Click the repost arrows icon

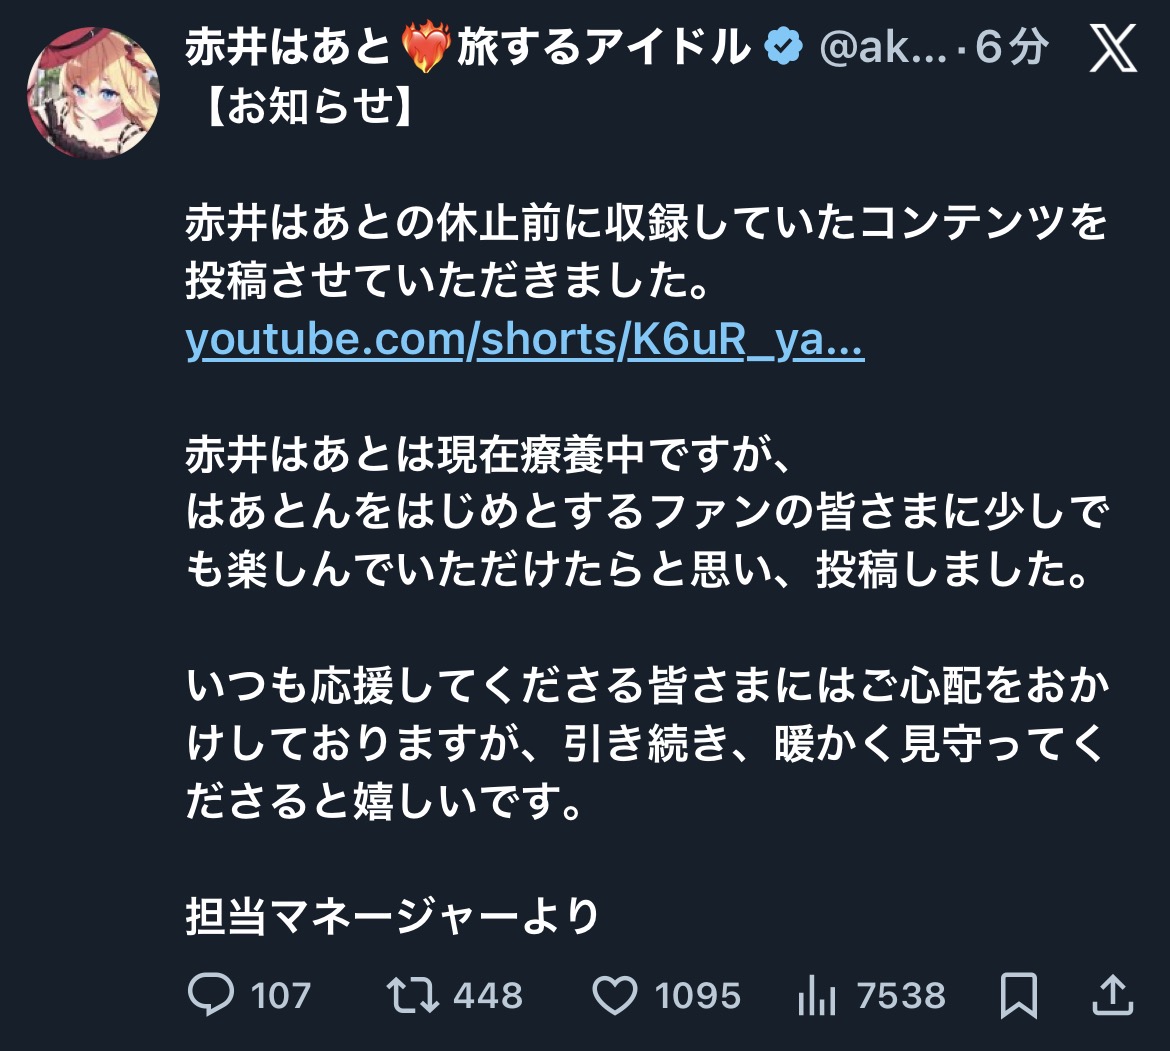412,995
